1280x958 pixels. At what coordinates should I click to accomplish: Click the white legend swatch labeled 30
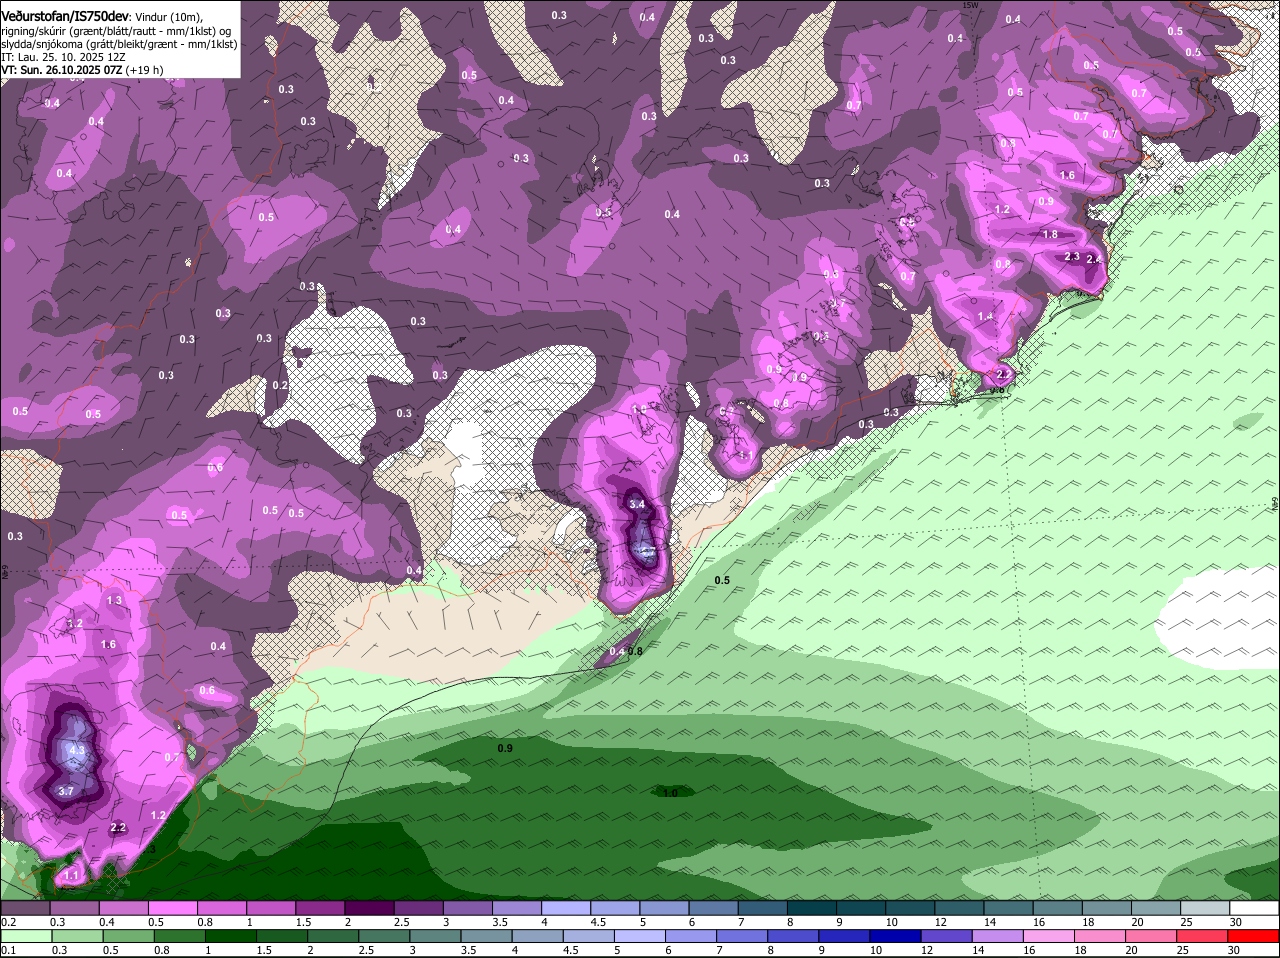(x=1256, y=908)
